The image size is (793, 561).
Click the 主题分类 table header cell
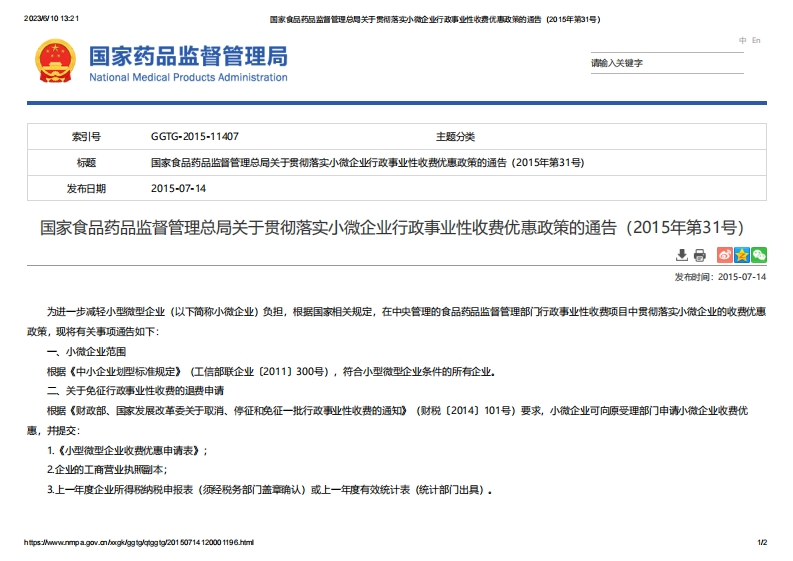coord(455,136)
